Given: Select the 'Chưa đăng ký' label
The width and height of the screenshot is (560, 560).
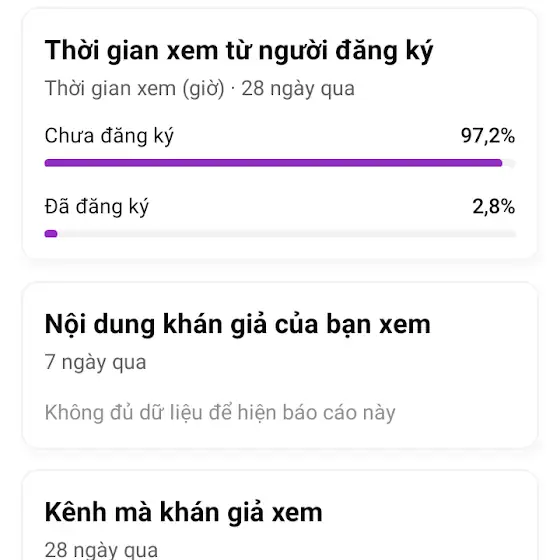Looking at the screenshot, I should [109, 136].
